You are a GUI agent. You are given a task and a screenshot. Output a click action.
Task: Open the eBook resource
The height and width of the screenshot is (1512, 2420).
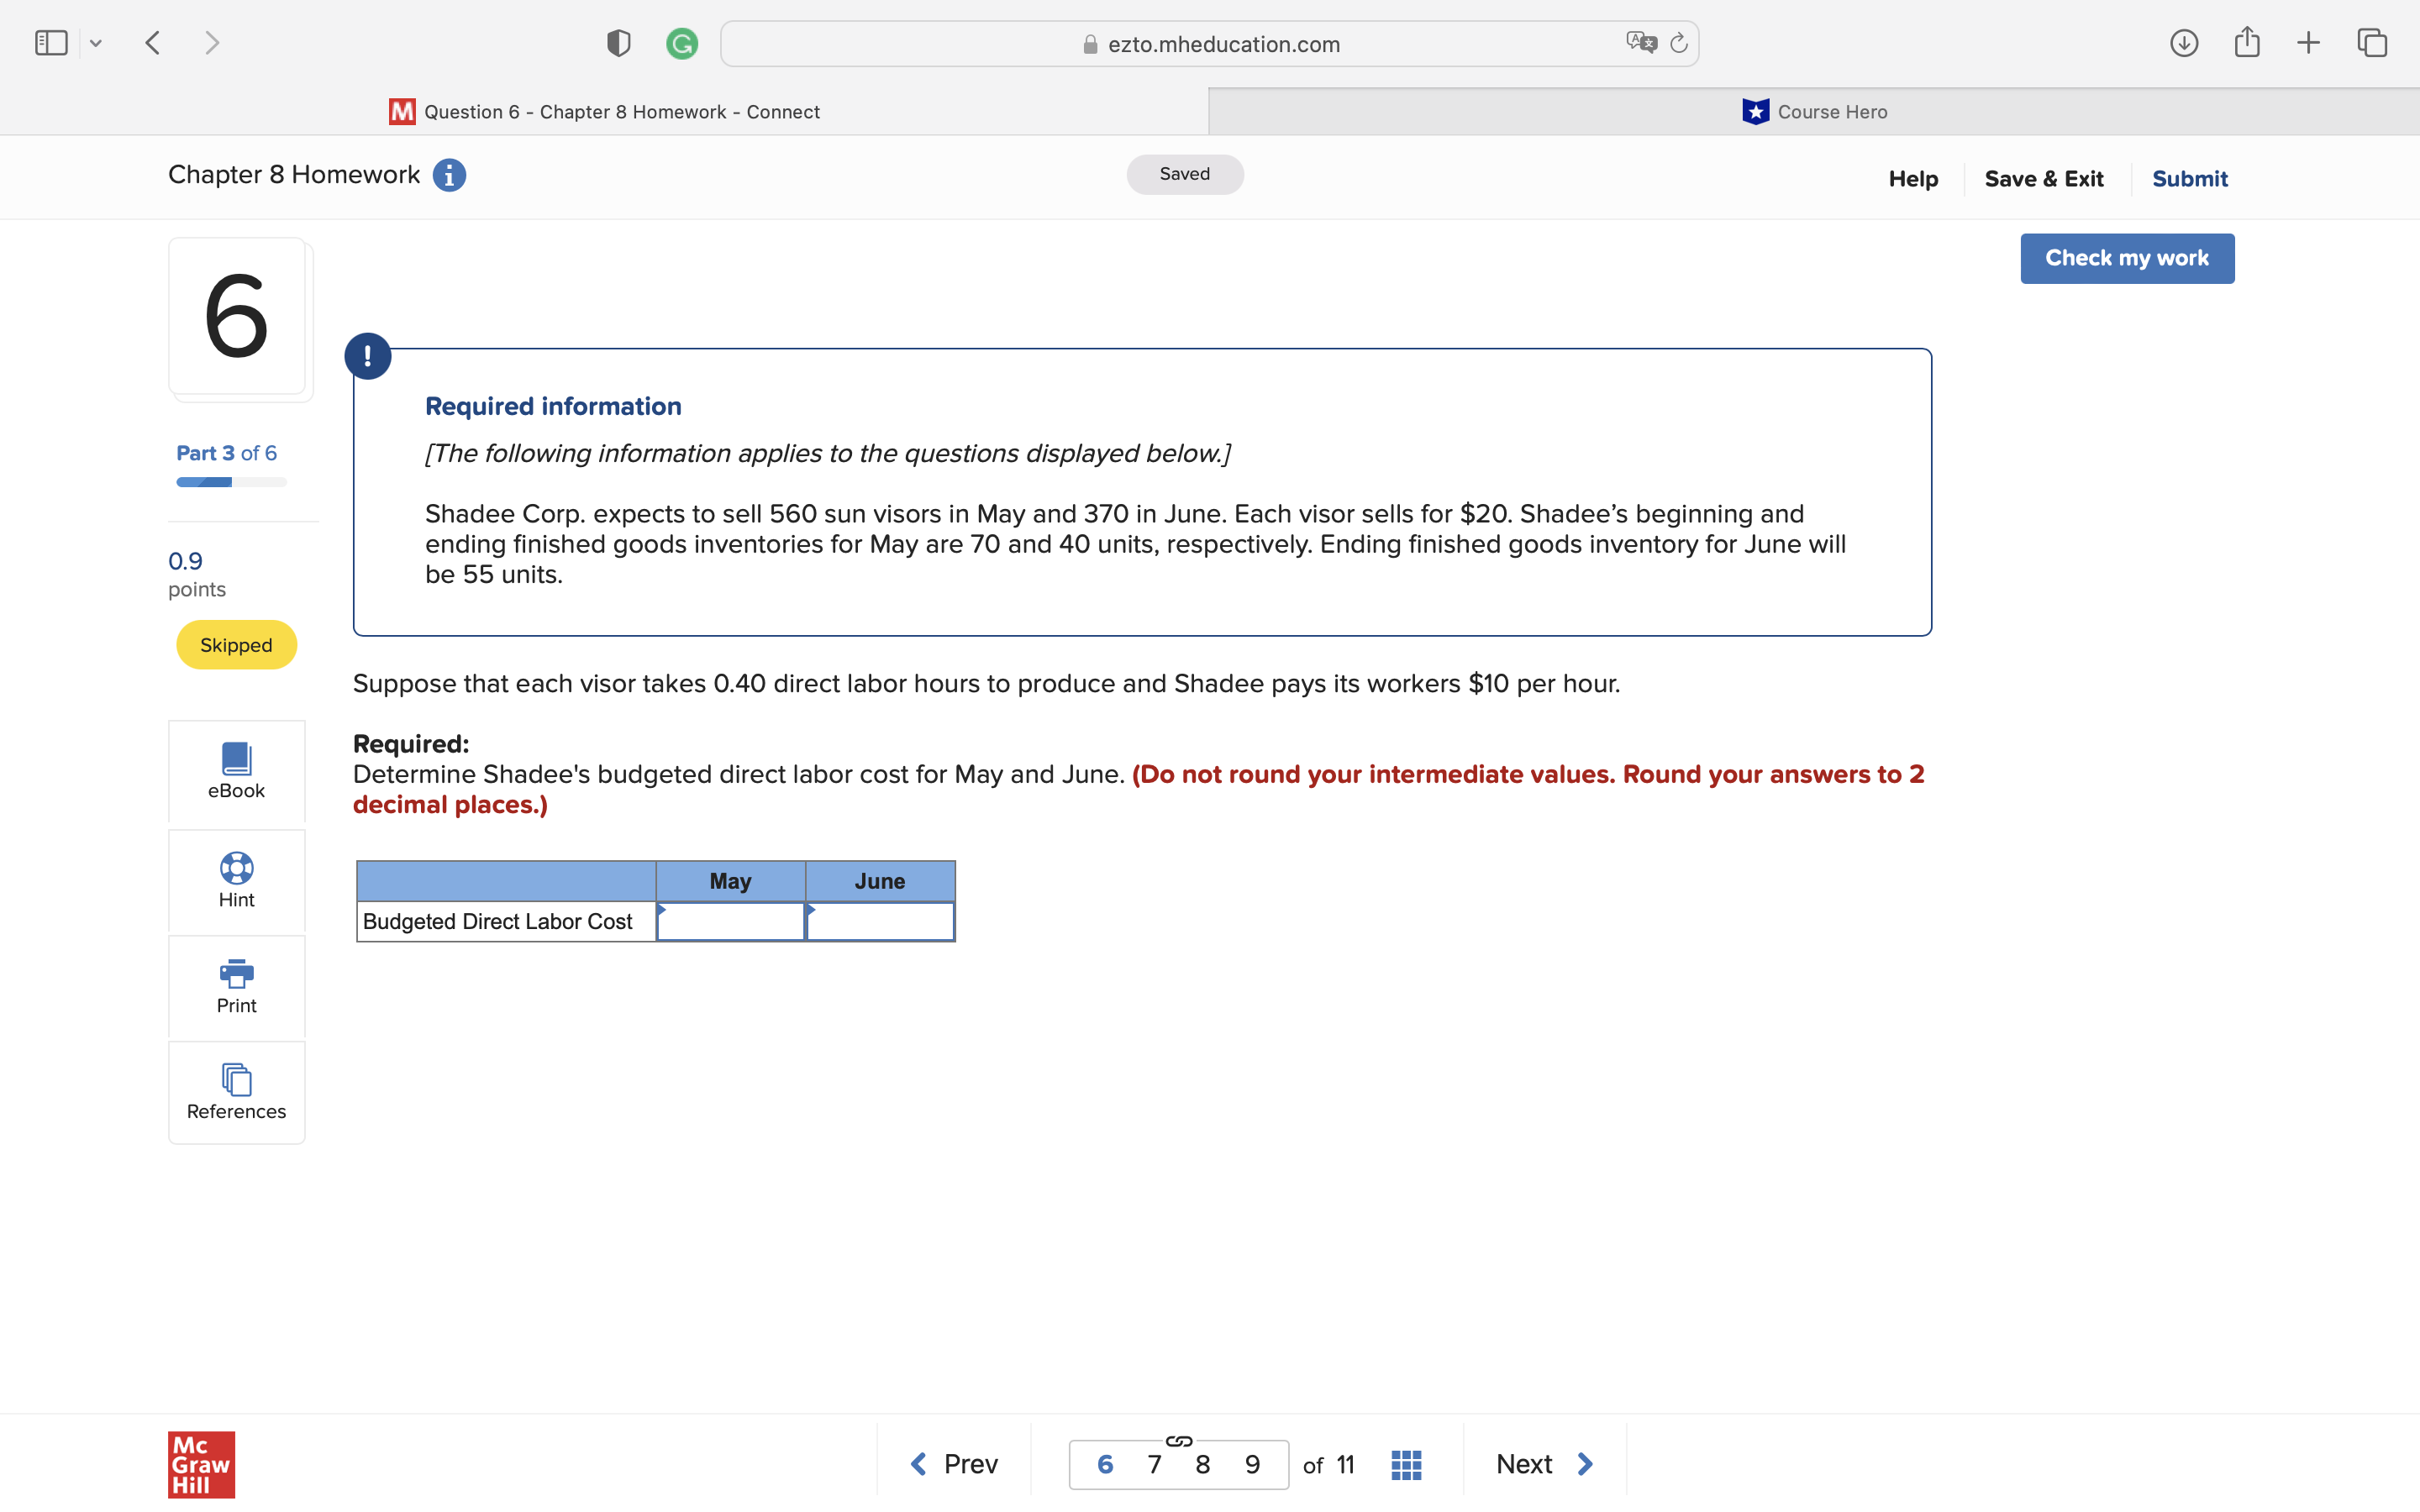click(236, 771)
